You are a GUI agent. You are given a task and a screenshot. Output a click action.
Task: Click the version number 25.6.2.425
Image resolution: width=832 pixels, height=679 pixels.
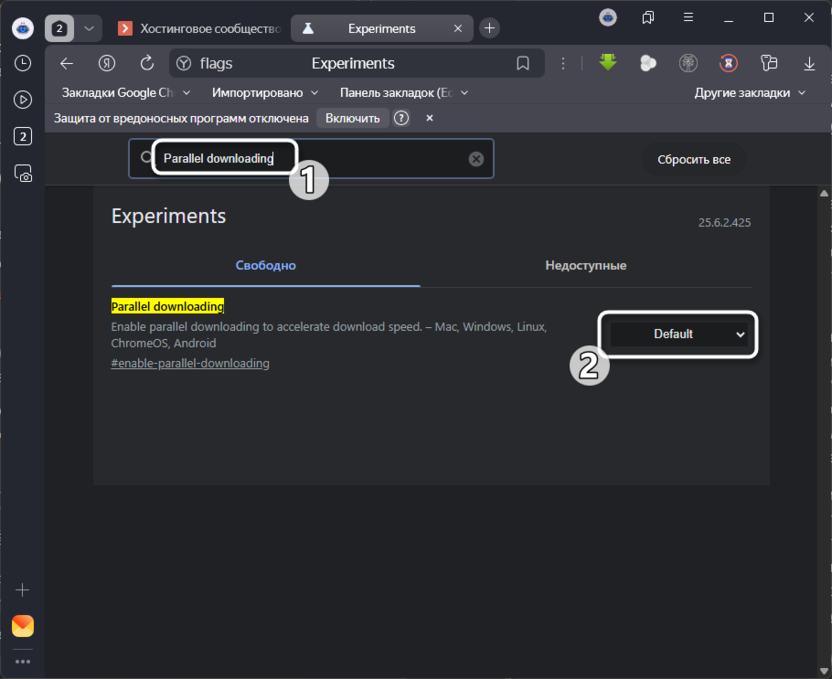724,223
